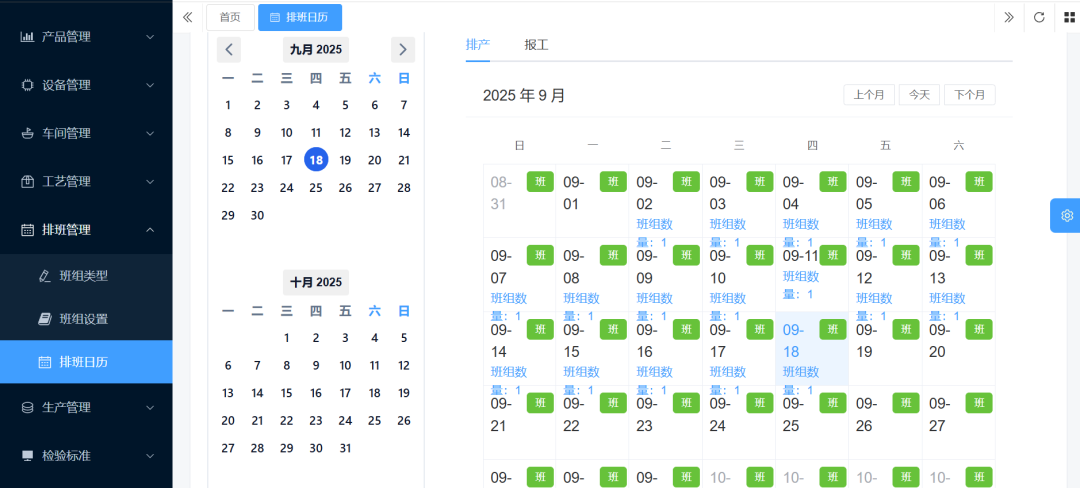Image resolution: width=1080 pixels, height=488 pixels.
Task: Click the 下个月 button
Action: click(969, 95)
